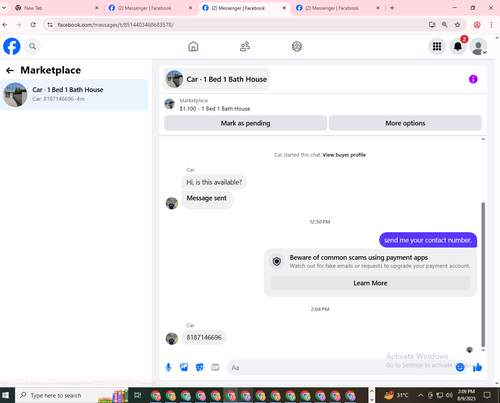
Task: Open Chrome's three-dot menu
Action: pyautogui.click(x=491, y=25)
